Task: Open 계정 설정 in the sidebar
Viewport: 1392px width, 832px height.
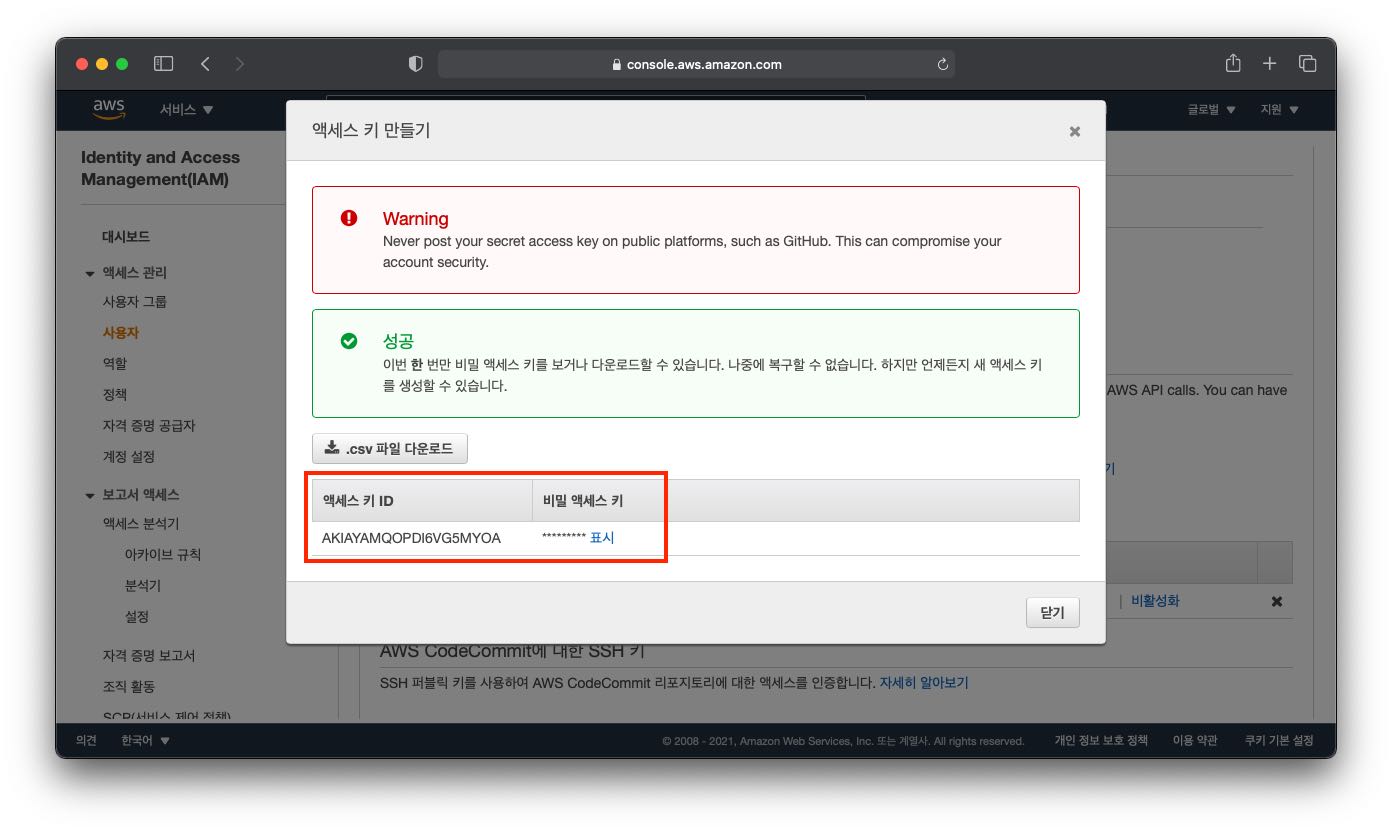Action: [128, 456]
